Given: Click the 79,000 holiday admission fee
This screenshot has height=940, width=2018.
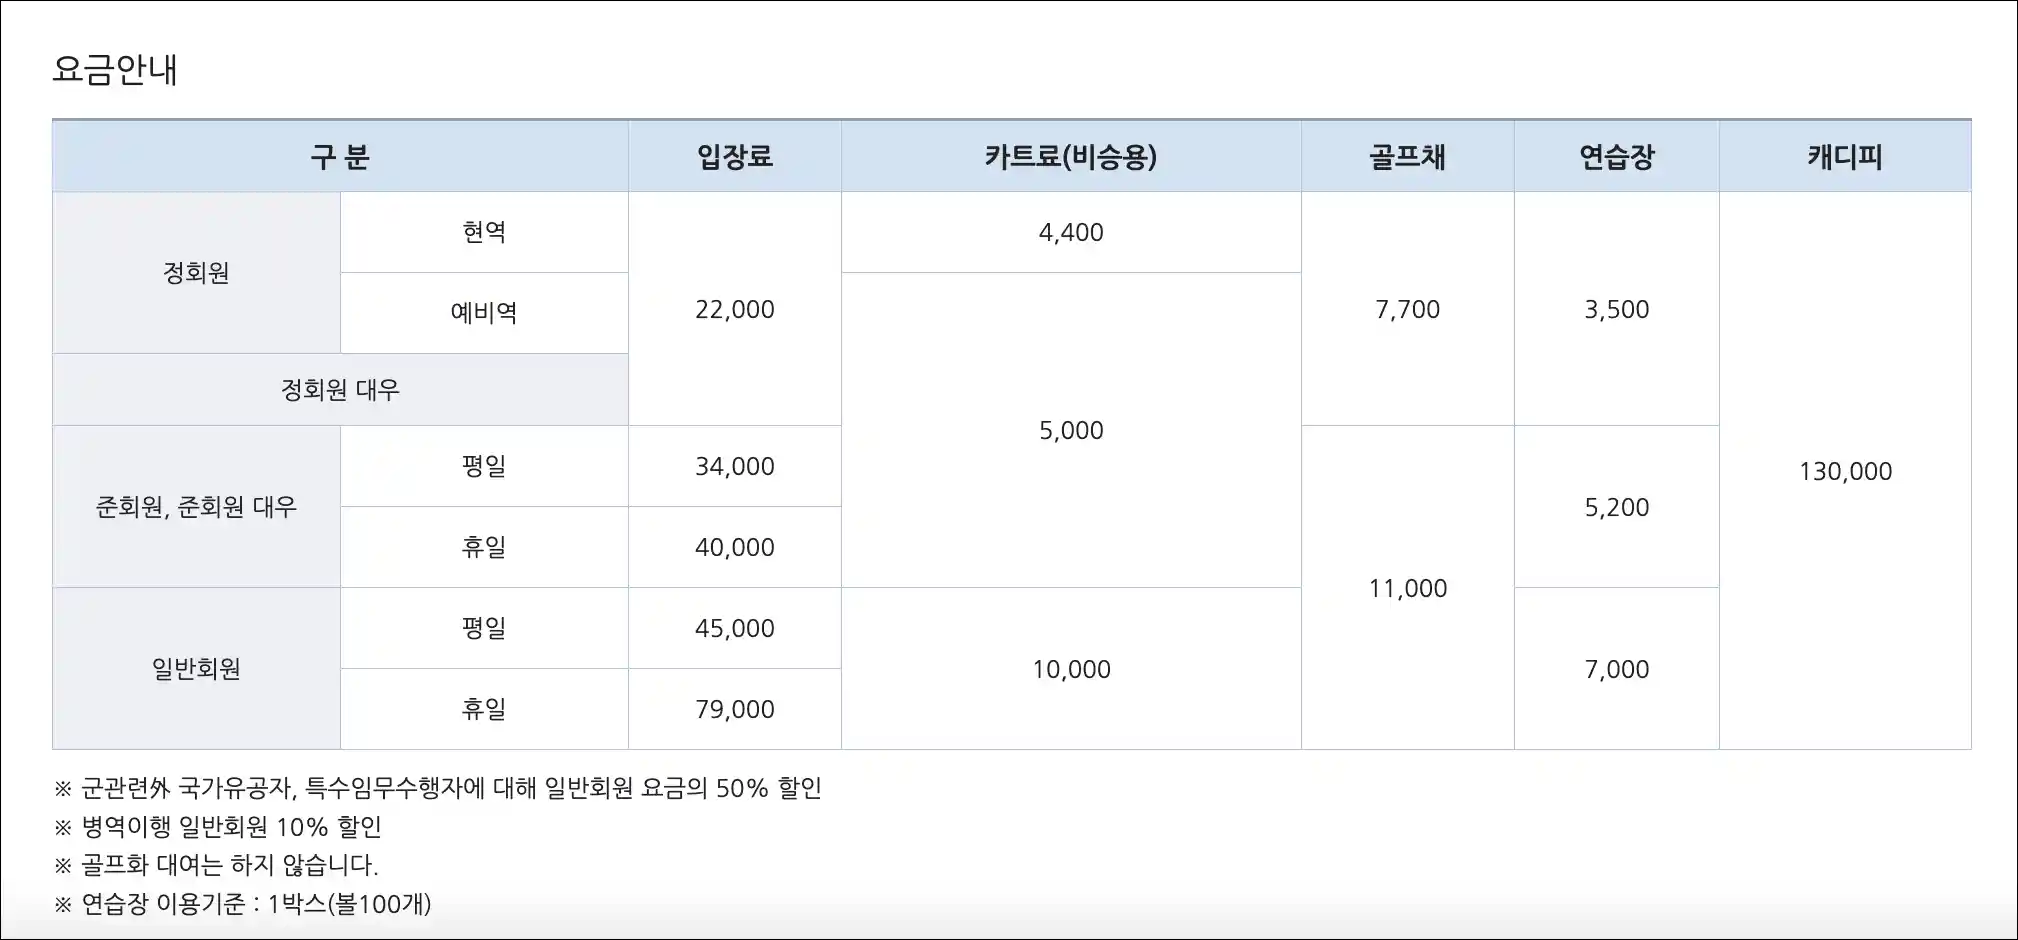Looking at the screenshot, I should tap(735, 709).
